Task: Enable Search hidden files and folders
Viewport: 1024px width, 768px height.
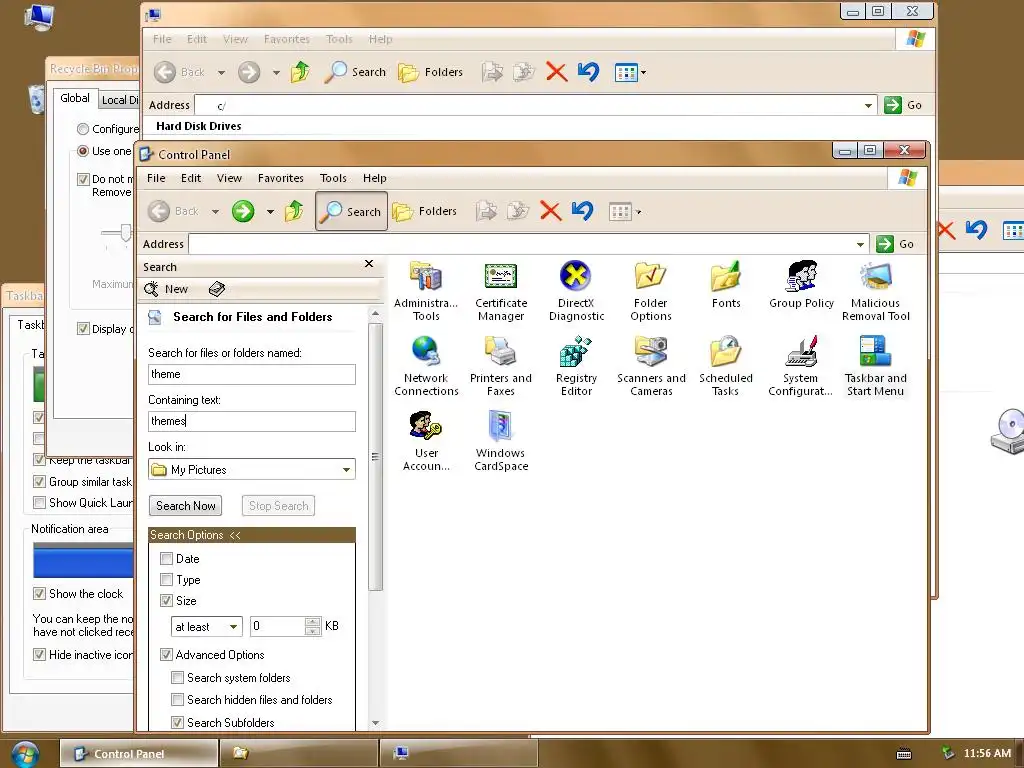Action: pos(177,699)
